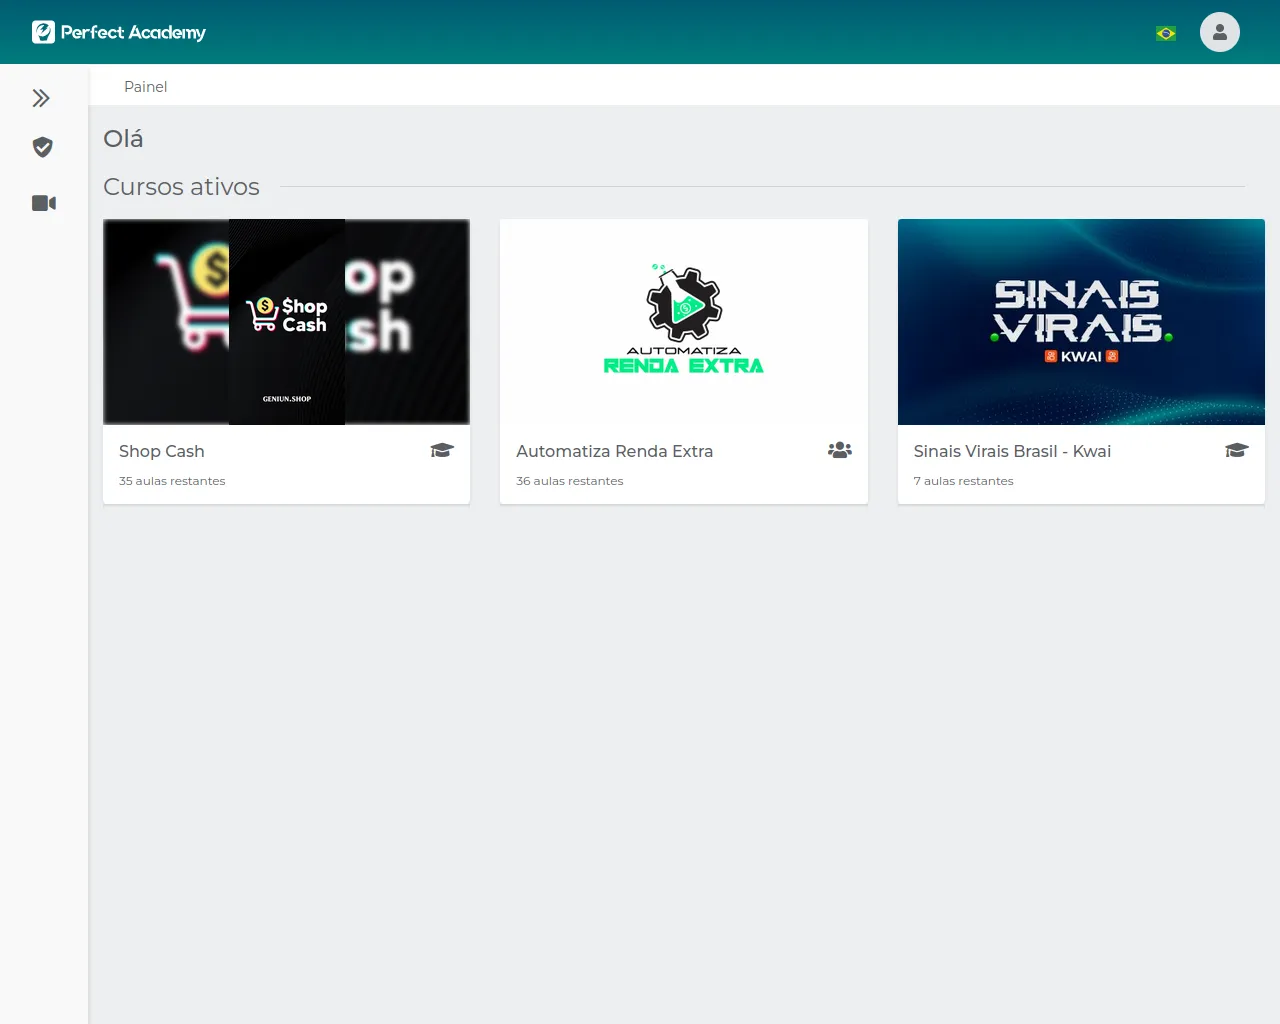Image resolution: width=1280 pixels, height=1024 pixels.
Task: Click graduation cap icon on Sinais Virais
Action: [1236, 450]
